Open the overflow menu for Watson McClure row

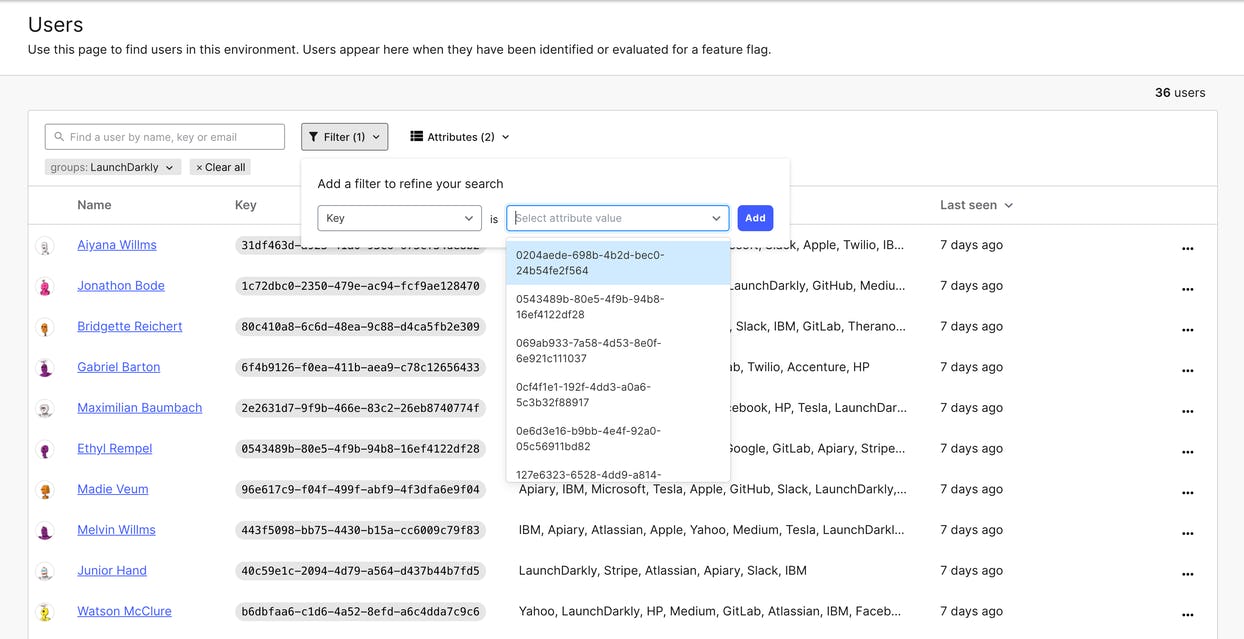point(1188,615)
